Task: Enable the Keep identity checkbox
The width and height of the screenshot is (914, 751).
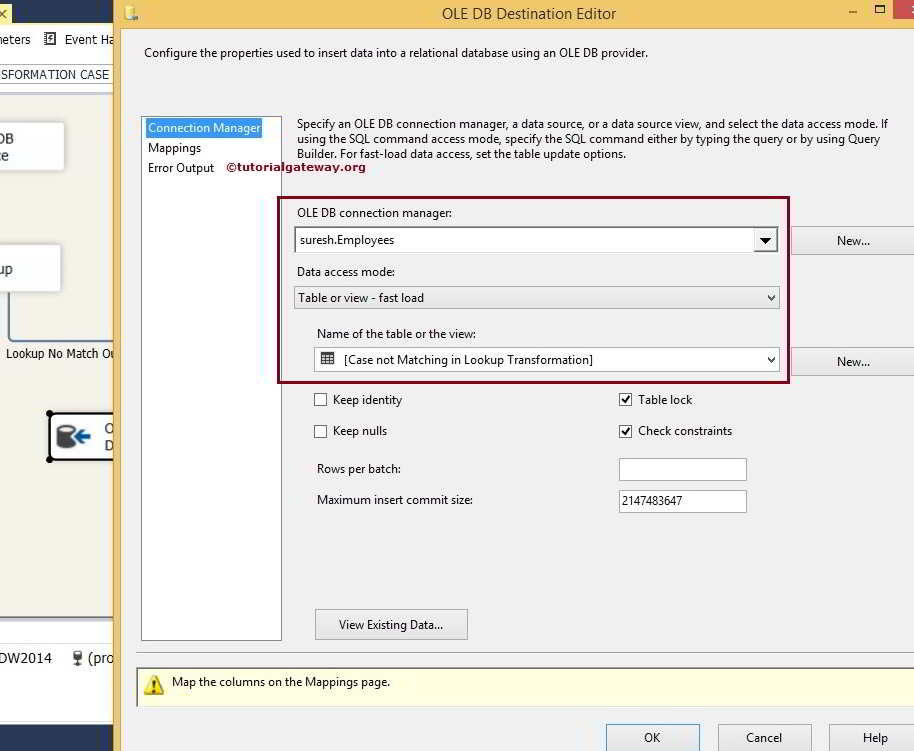Action: (x=320, y=399)
